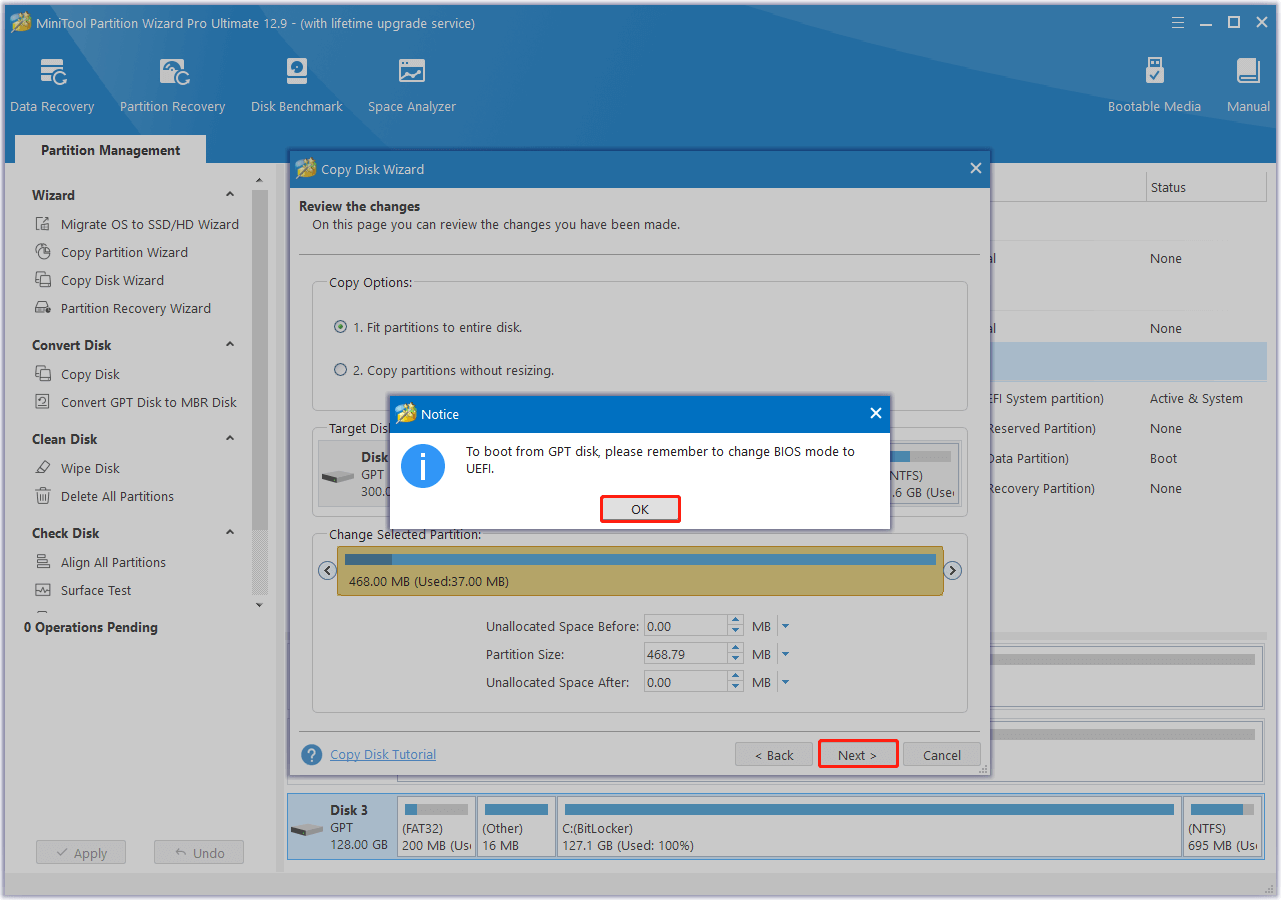Click the left arrow of partition bar
This screenshot has height=901, width=1282.
[x=327, y=570]
